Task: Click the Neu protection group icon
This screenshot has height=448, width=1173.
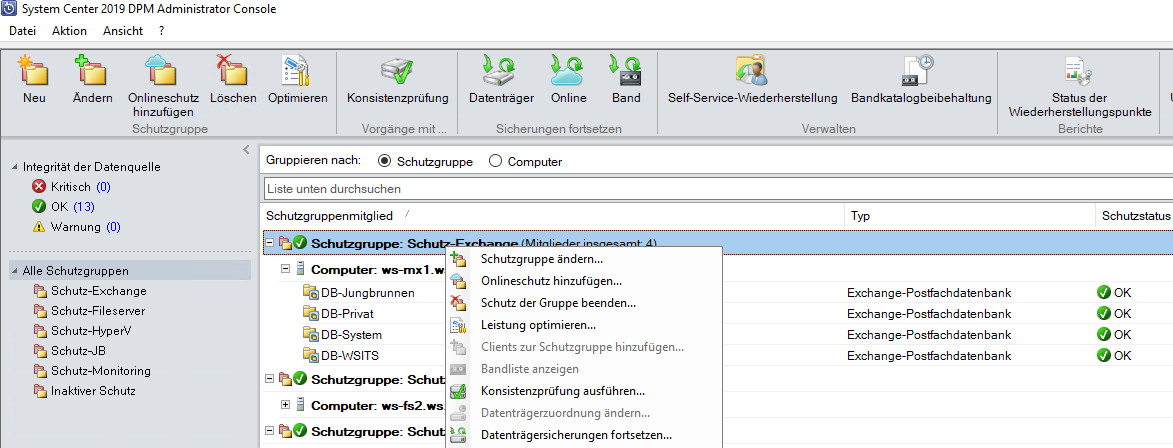Action: coord(34,70)
